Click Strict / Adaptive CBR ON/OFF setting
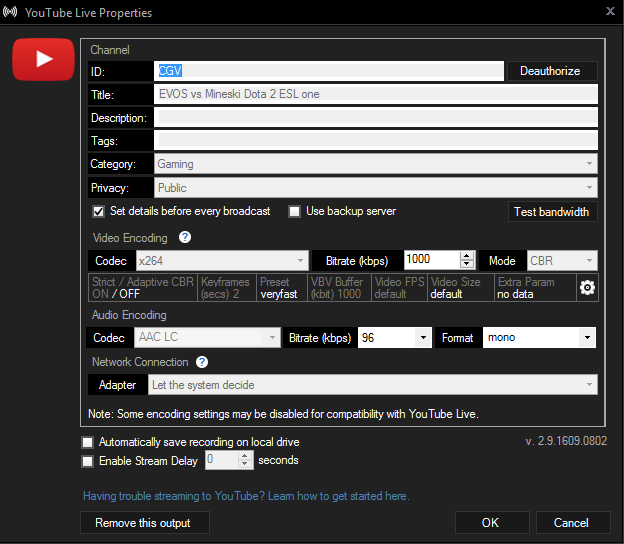The height and width of the screenshot is (544, 624). click(x=143, y=287)
